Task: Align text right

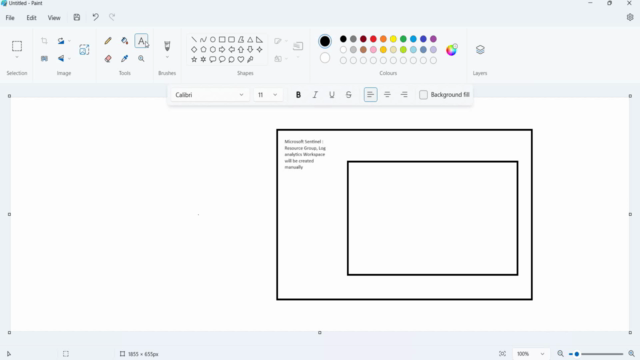Action: [x=404, y=95]
